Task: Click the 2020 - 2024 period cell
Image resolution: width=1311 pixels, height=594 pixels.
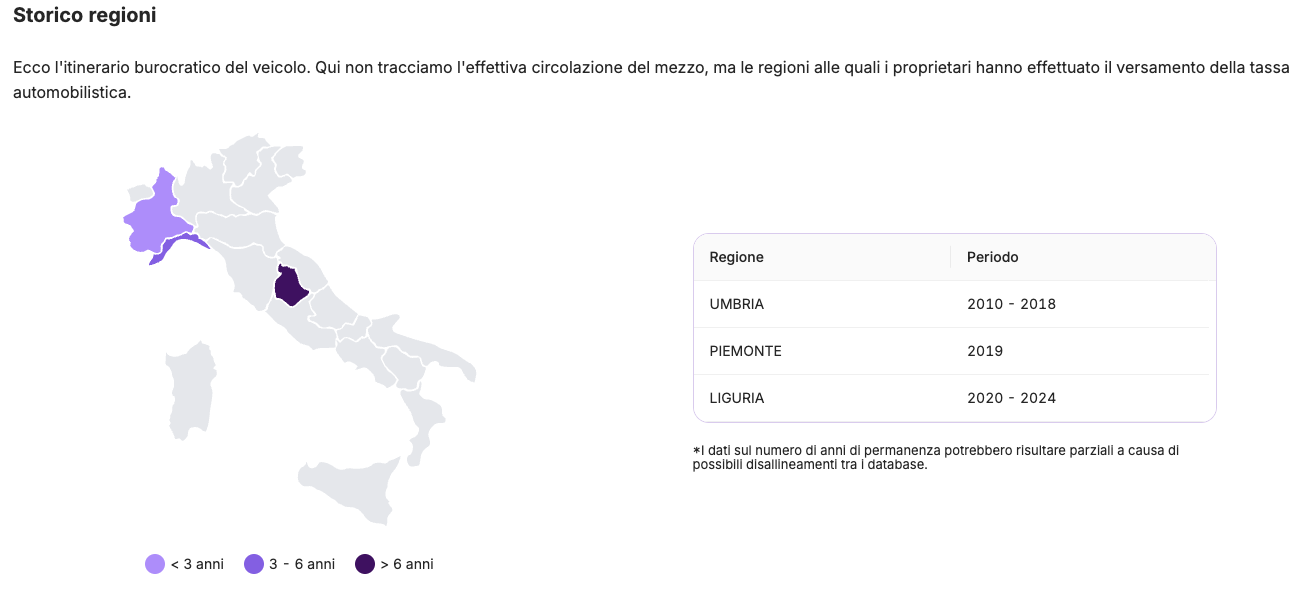Action: click(1012, 398)
